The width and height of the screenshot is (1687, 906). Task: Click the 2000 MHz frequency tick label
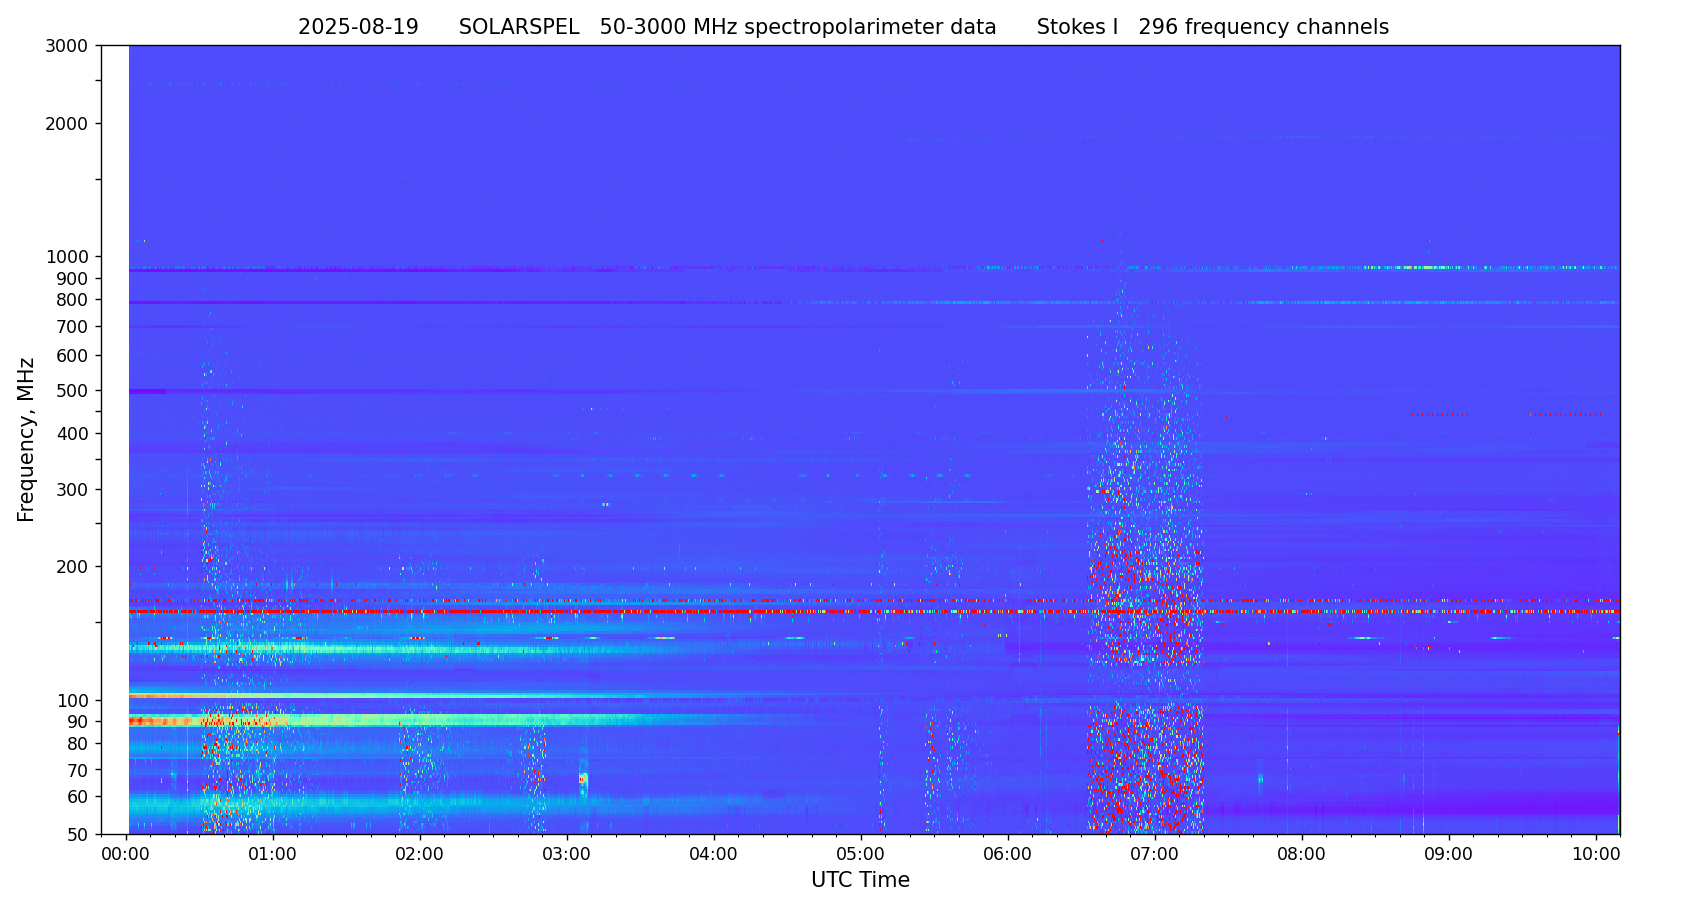[x=67, y=124]
